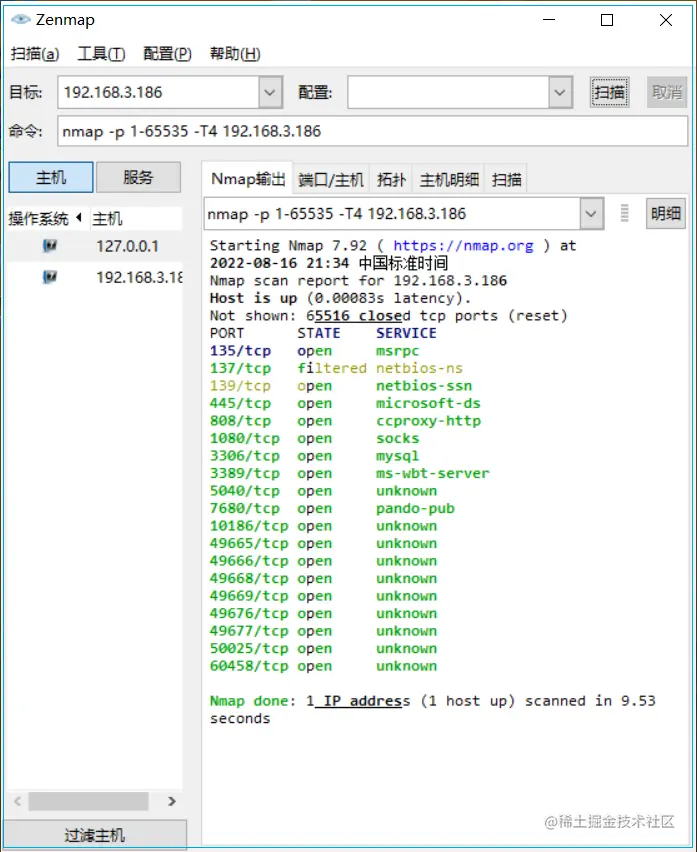This screenshot has height=852, width=697.
Task: Switch to the Nmap输出 tab
Action: point(248,178)
